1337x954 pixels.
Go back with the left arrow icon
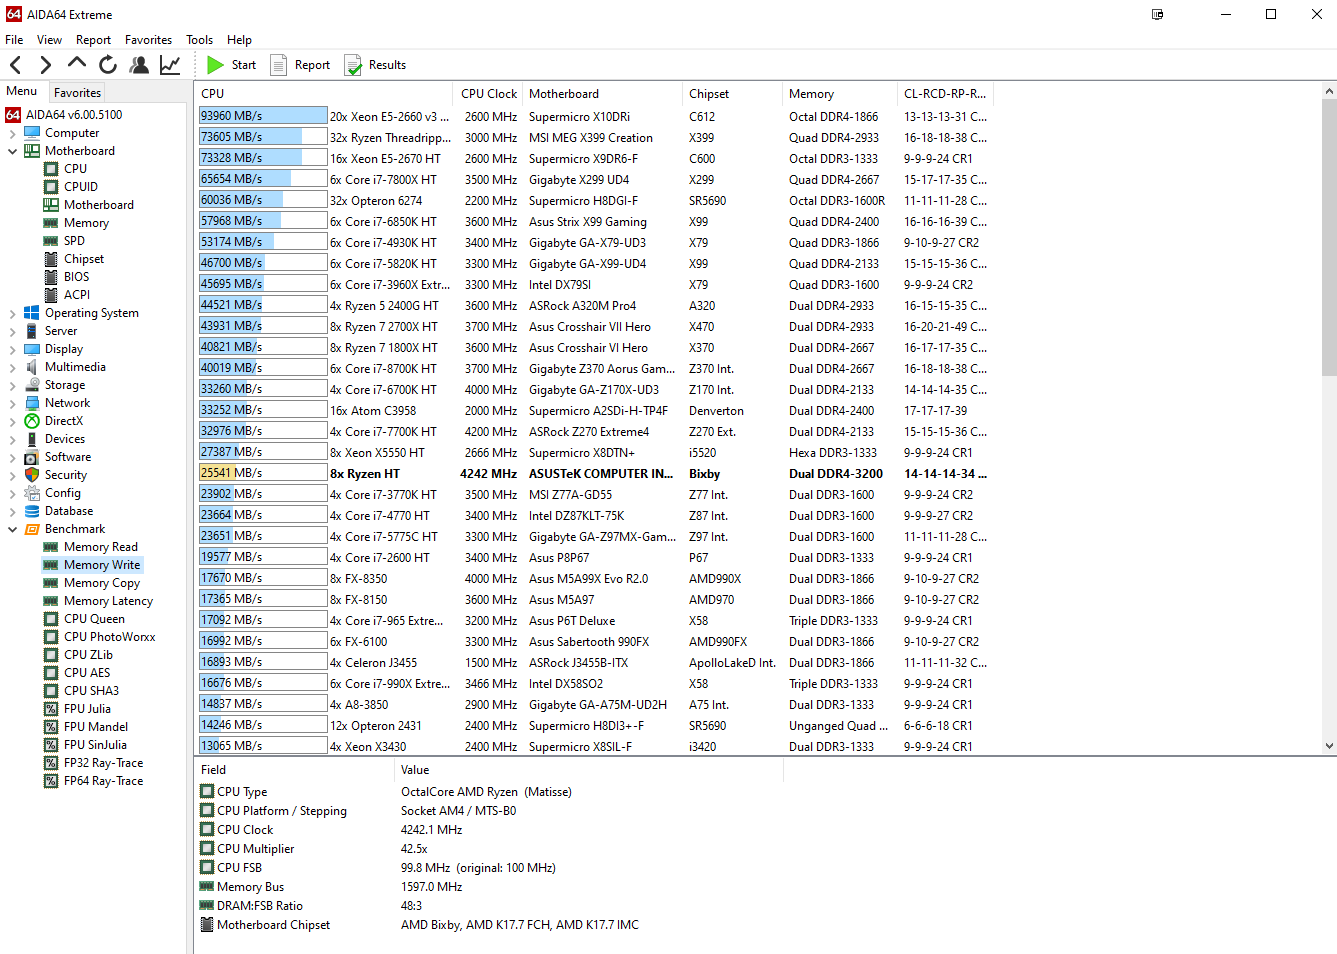click(16, 65)
